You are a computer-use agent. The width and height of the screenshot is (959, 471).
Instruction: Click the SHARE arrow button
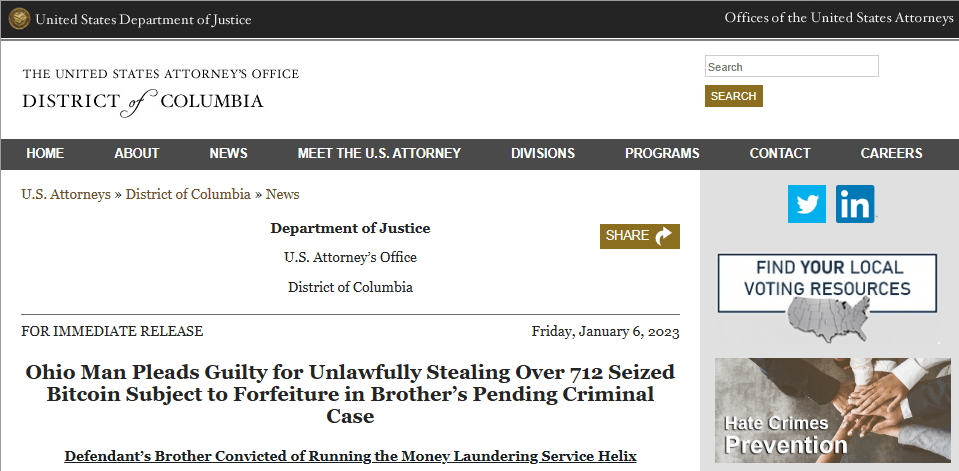point(640,236)
